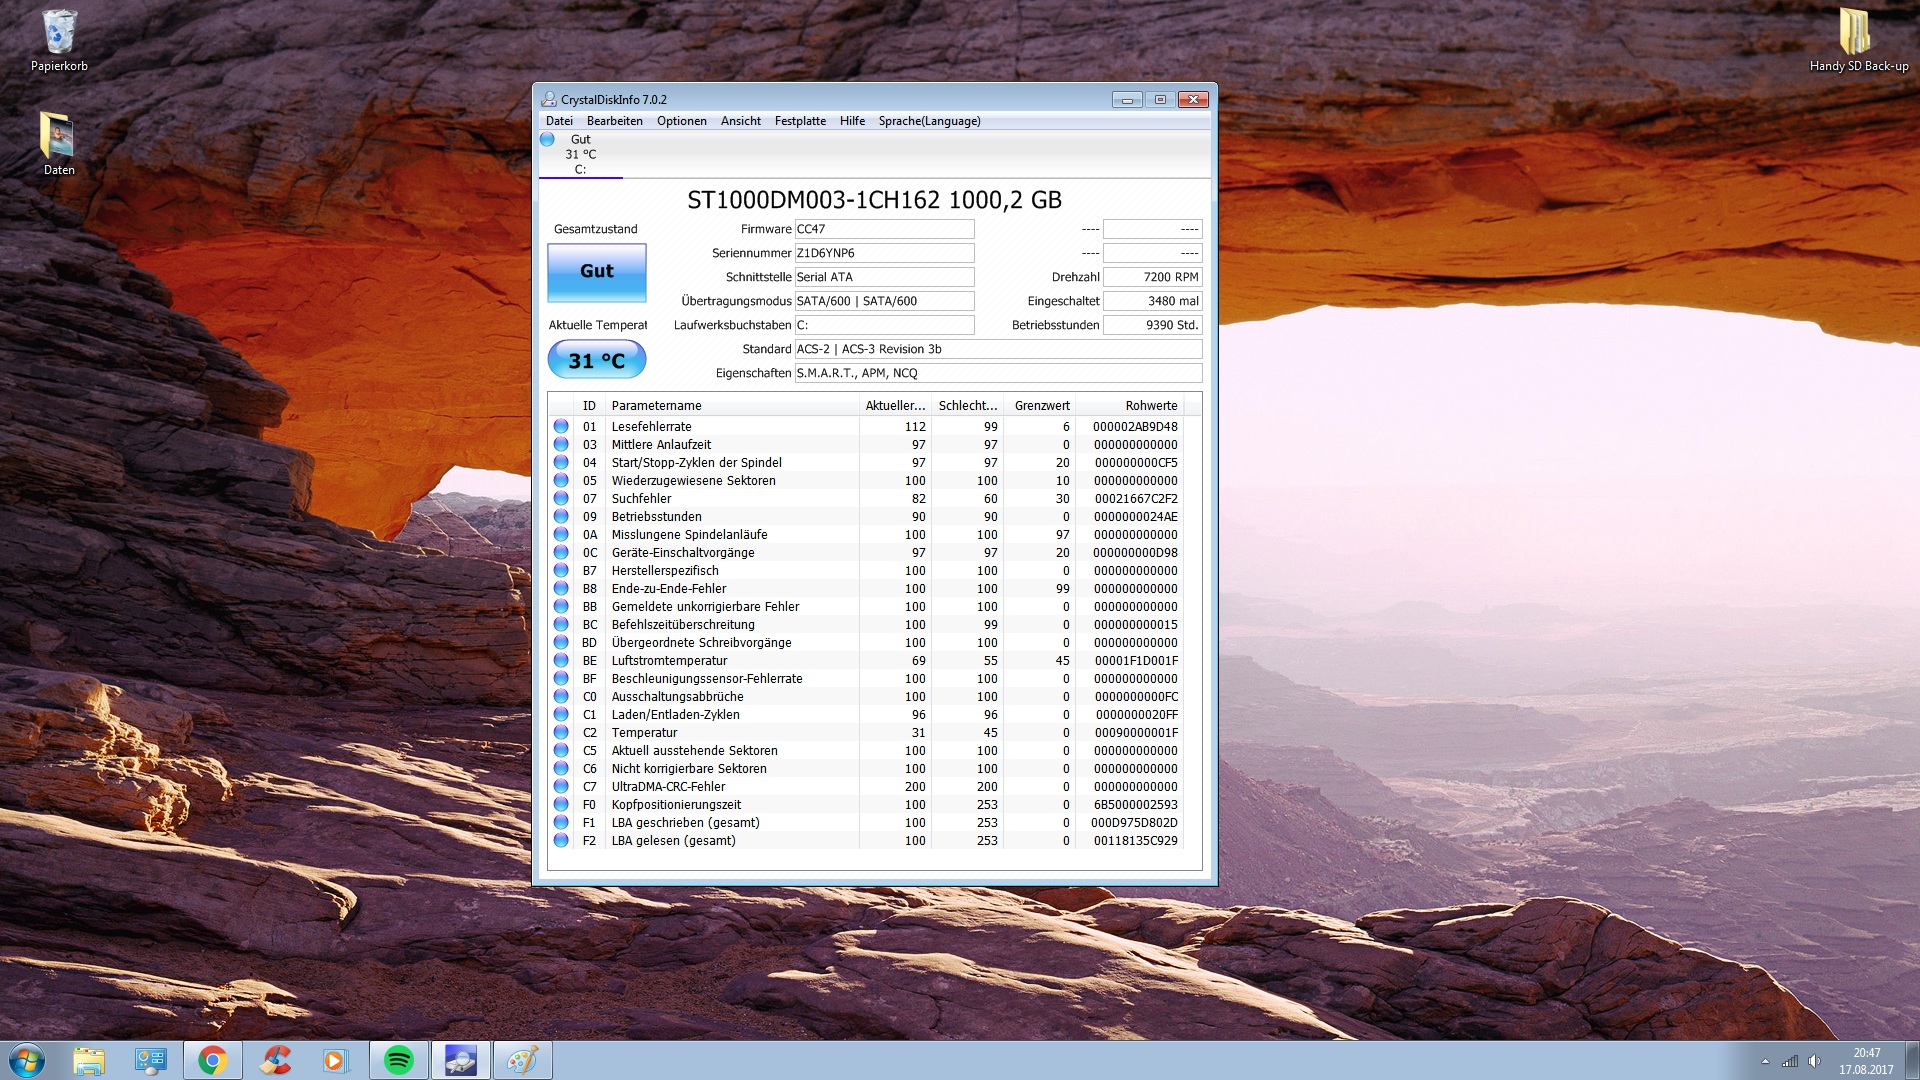Image resolution: width=1920 pixels, height=1080 pixels.
Task: Open Papierkorb on desktop
Action: click(x=59, y=40)
